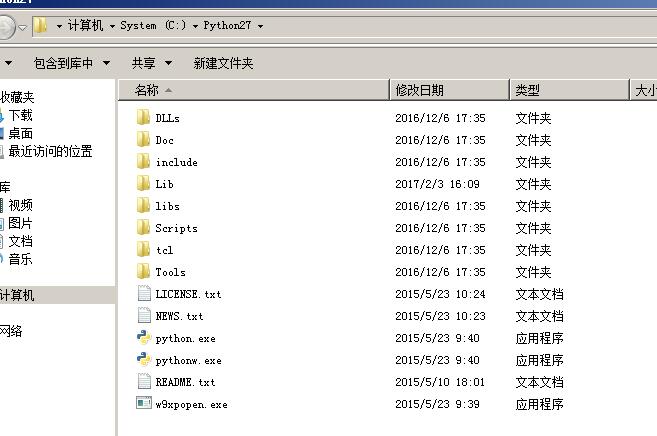The width and height of the screenshot is (657, 436).
Task: Click the address bar folder icon
Action: [41, 25]
